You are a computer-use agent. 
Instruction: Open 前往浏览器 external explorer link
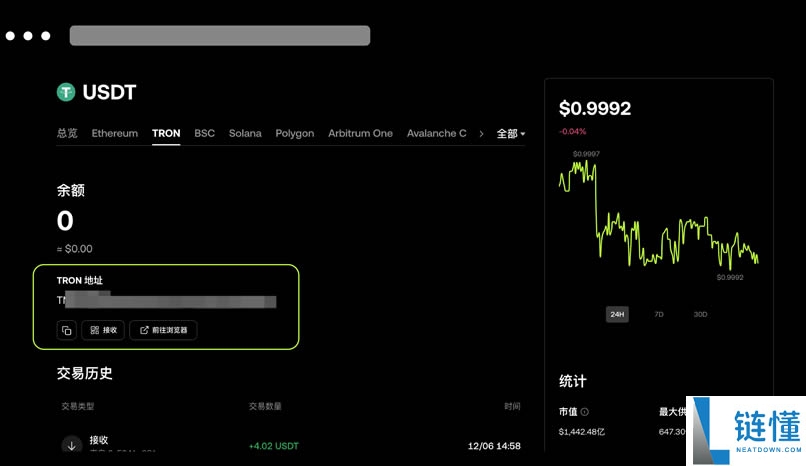163,330
